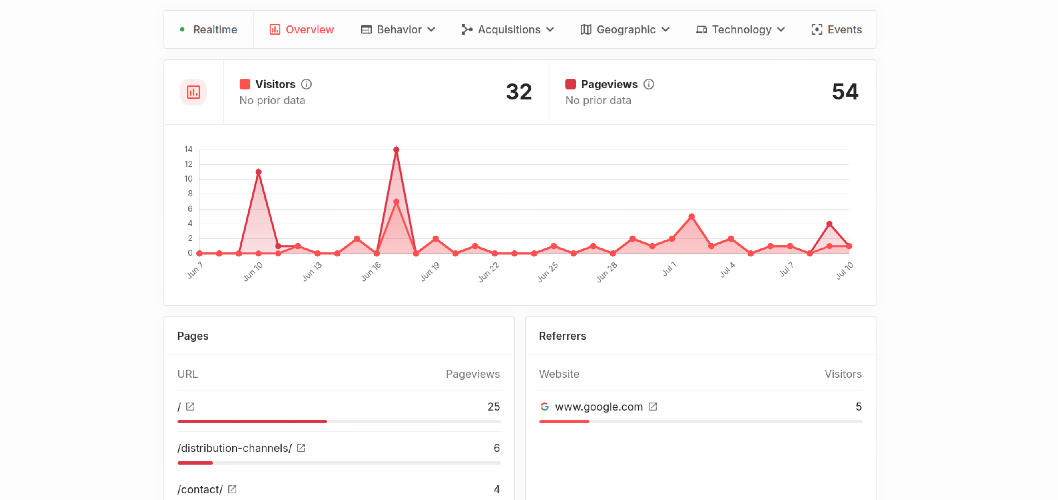Click the URL column header

(x=188, y=374)
